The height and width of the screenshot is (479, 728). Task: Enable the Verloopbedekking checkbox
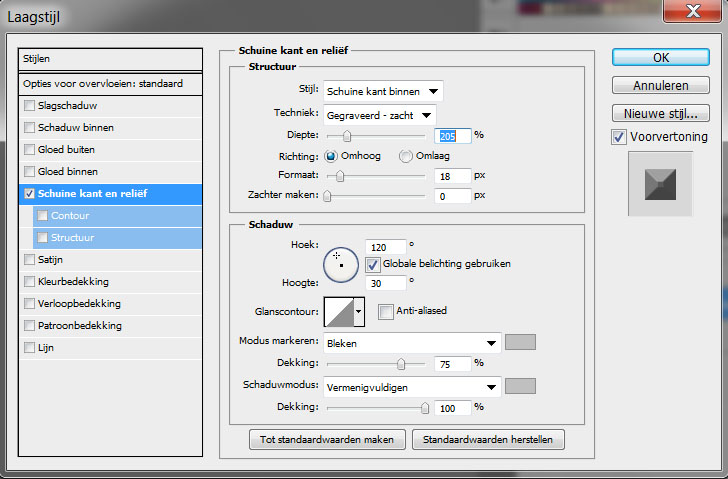[29, 304]
